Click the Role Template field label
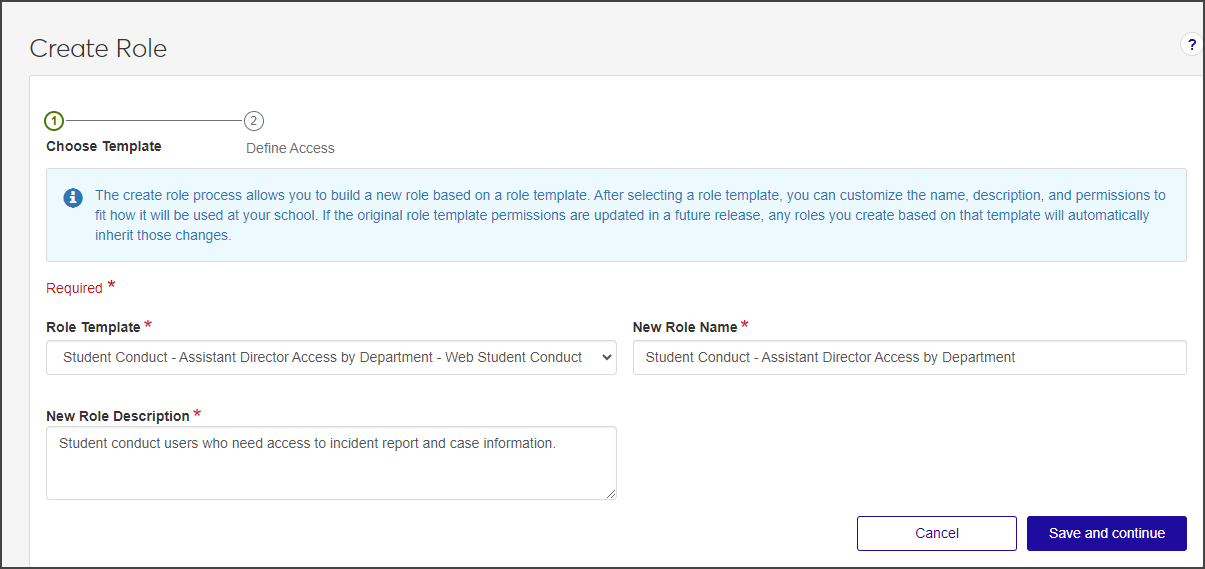 [x=93, y=327]
